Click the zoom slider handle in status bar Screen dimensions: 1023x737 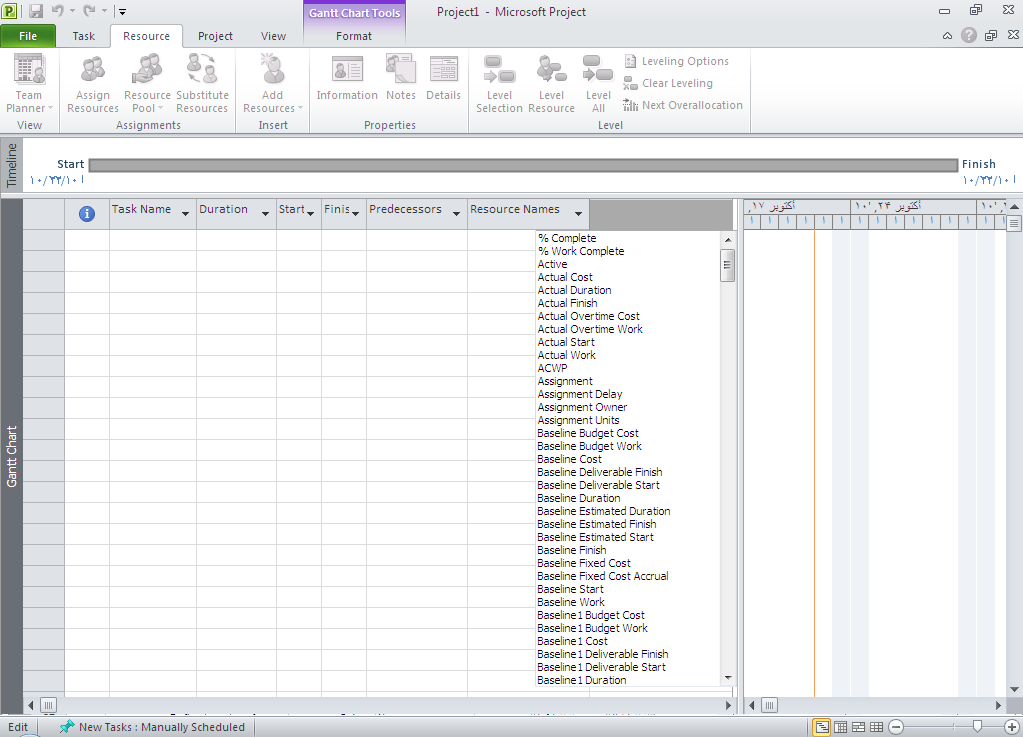(x=977, y=727)
